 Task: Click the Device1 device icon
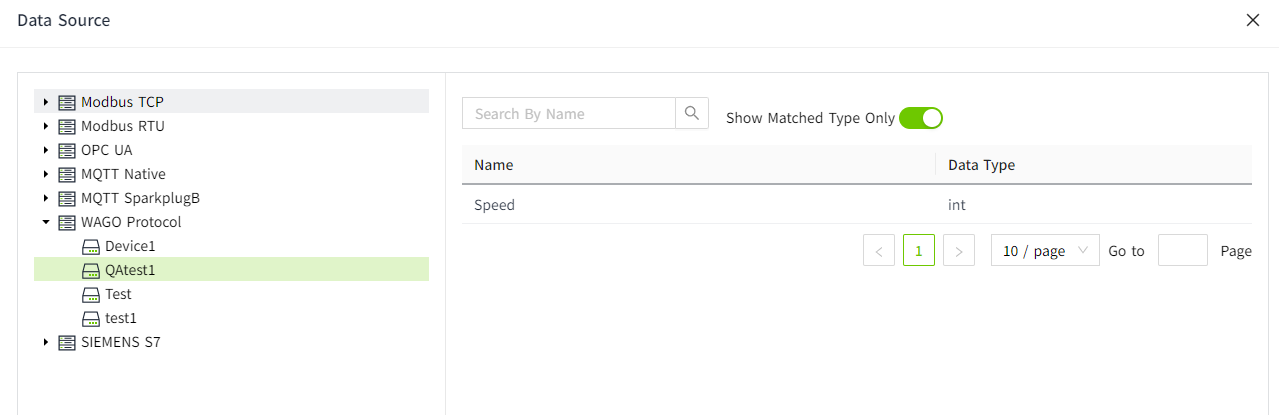[x=91, y=246]
